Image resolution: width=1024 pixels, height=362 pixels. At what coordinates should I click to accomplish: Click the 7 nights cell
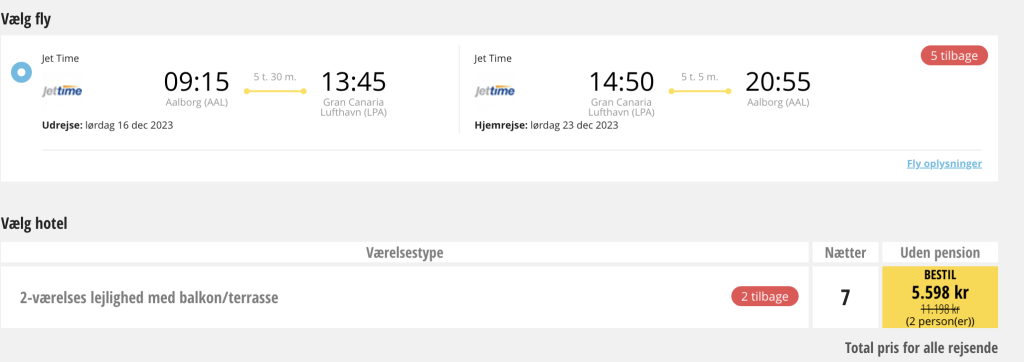tap(845, 297)
